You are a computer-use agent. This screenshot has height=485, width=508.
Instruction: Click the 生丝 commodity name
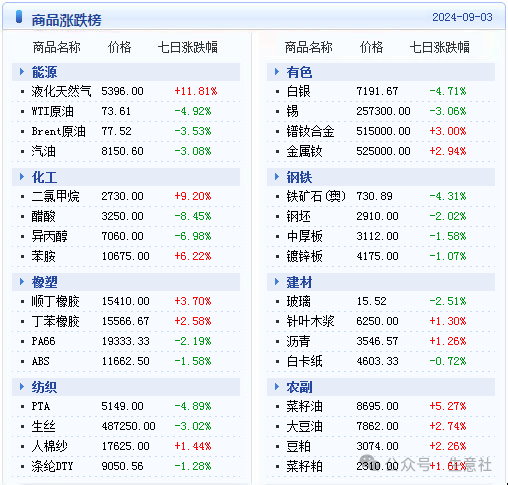[44, 426]
